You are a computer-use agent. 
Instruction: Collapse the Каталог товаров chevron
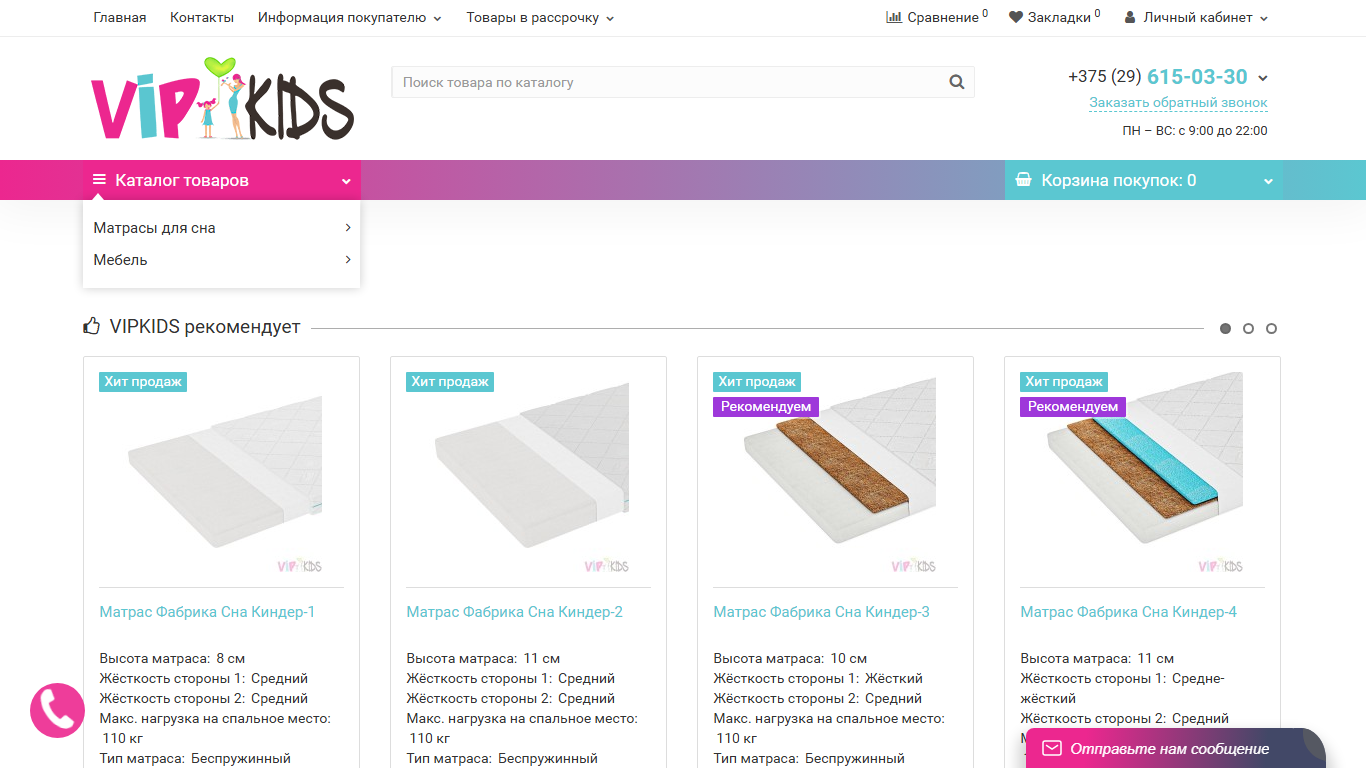pyautogui.click(x=346, y=181)
